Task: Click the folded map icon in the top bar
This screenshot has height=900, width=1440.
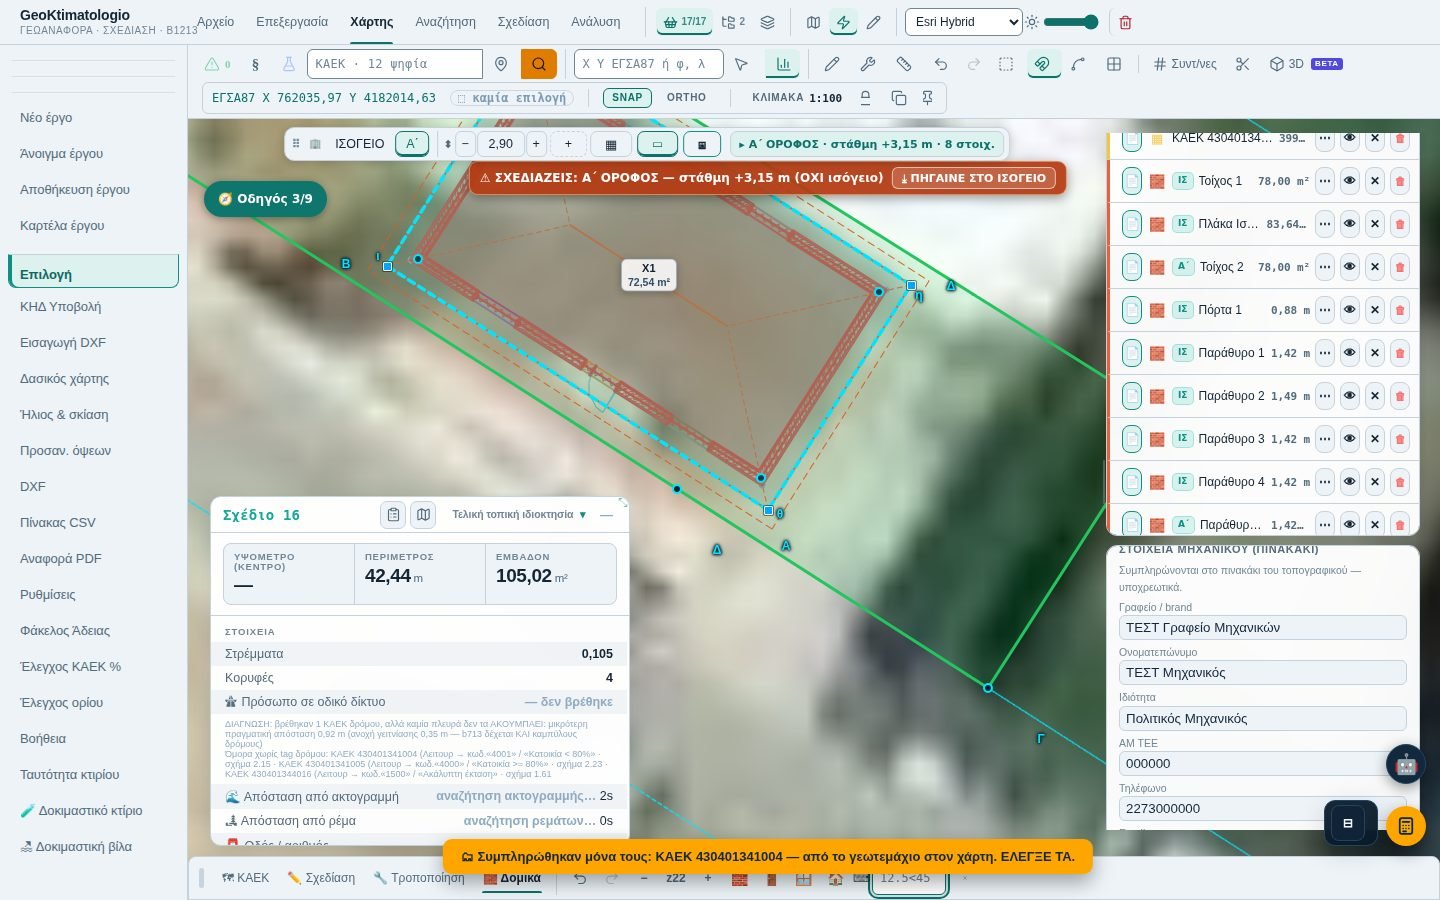Action: [x=813, y=22]
